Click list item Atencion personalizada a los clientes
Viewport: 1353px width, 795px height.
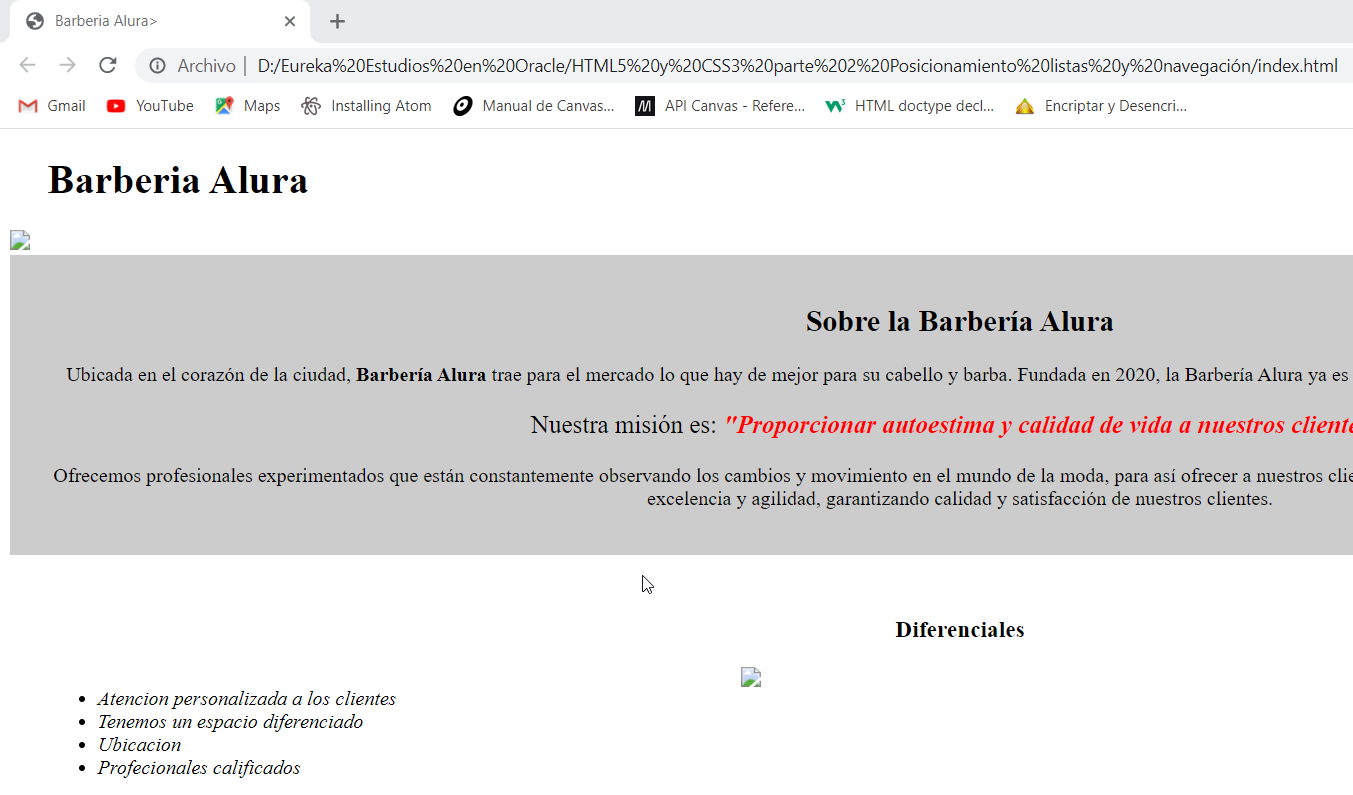[x=247, y=699]
